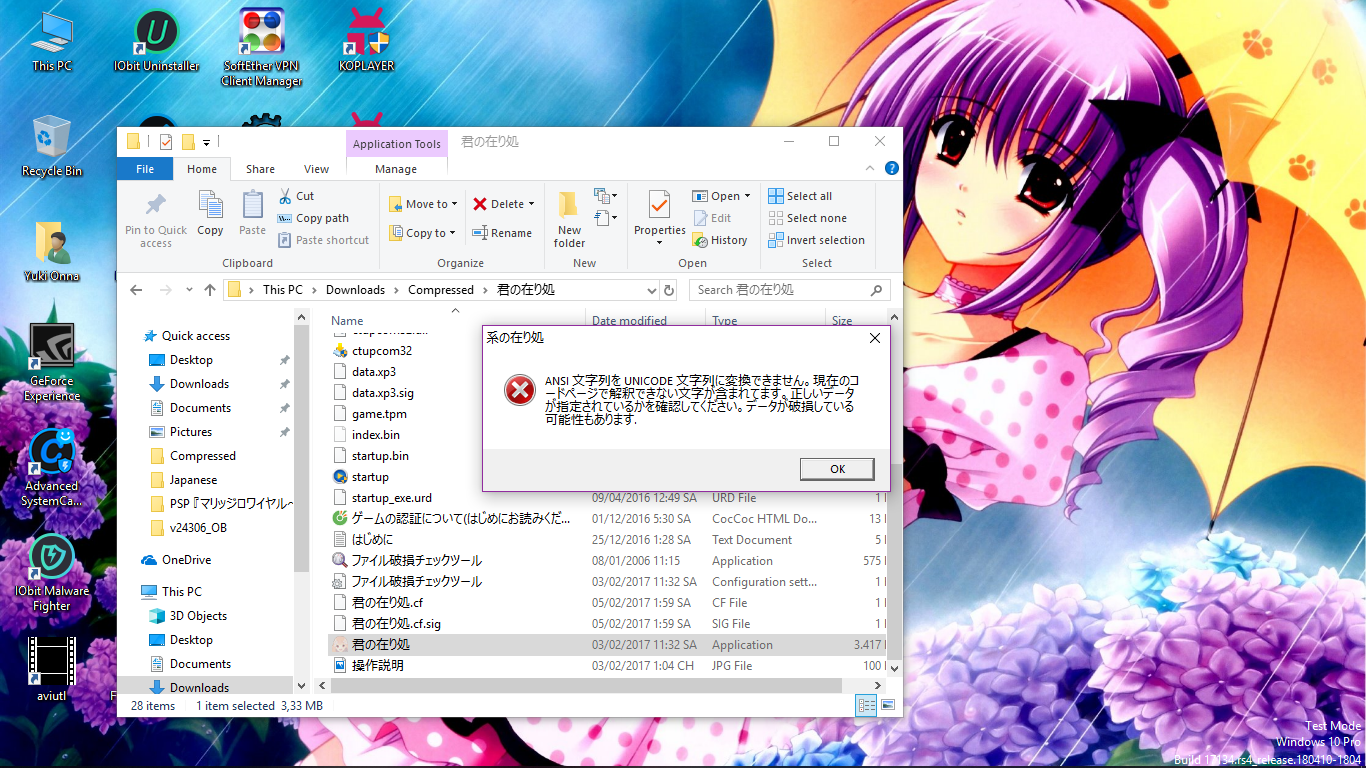Click Pin to Quick access ribbon icon
1366x768 pixels.
pos(156,219)
